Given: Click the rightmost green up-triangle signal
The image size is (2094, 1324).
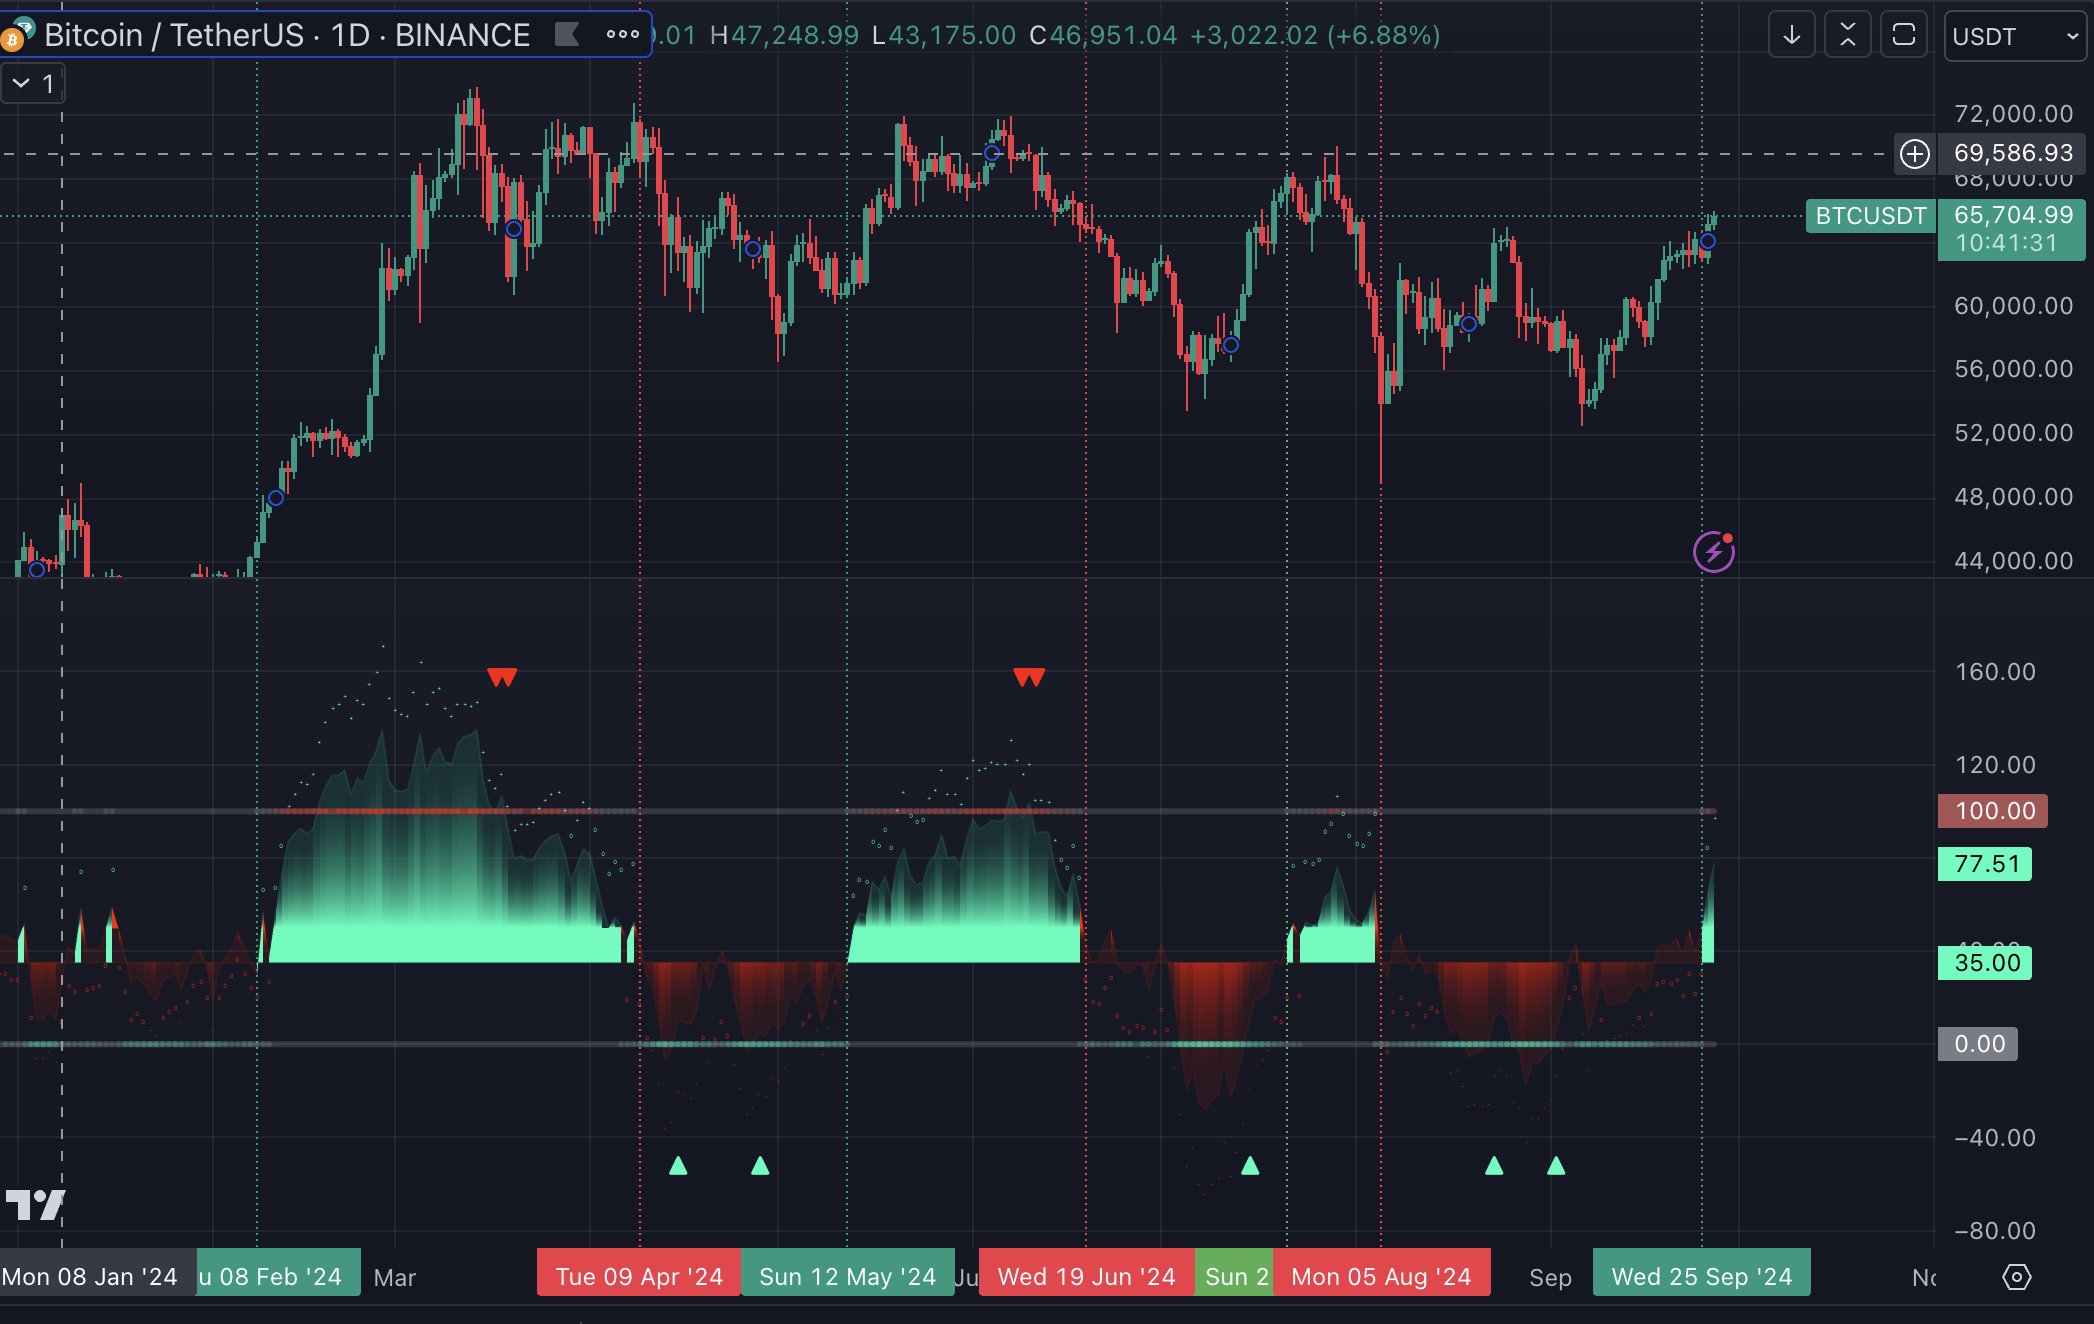Looking at the screenshot, I should [x=1556, y=1165].
